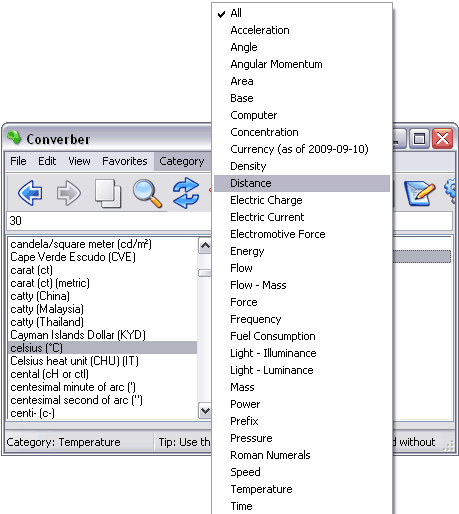The width and height of the screenshot is (459, 514).
Task: Choose Energy category
Action: [x=302, y=251]
